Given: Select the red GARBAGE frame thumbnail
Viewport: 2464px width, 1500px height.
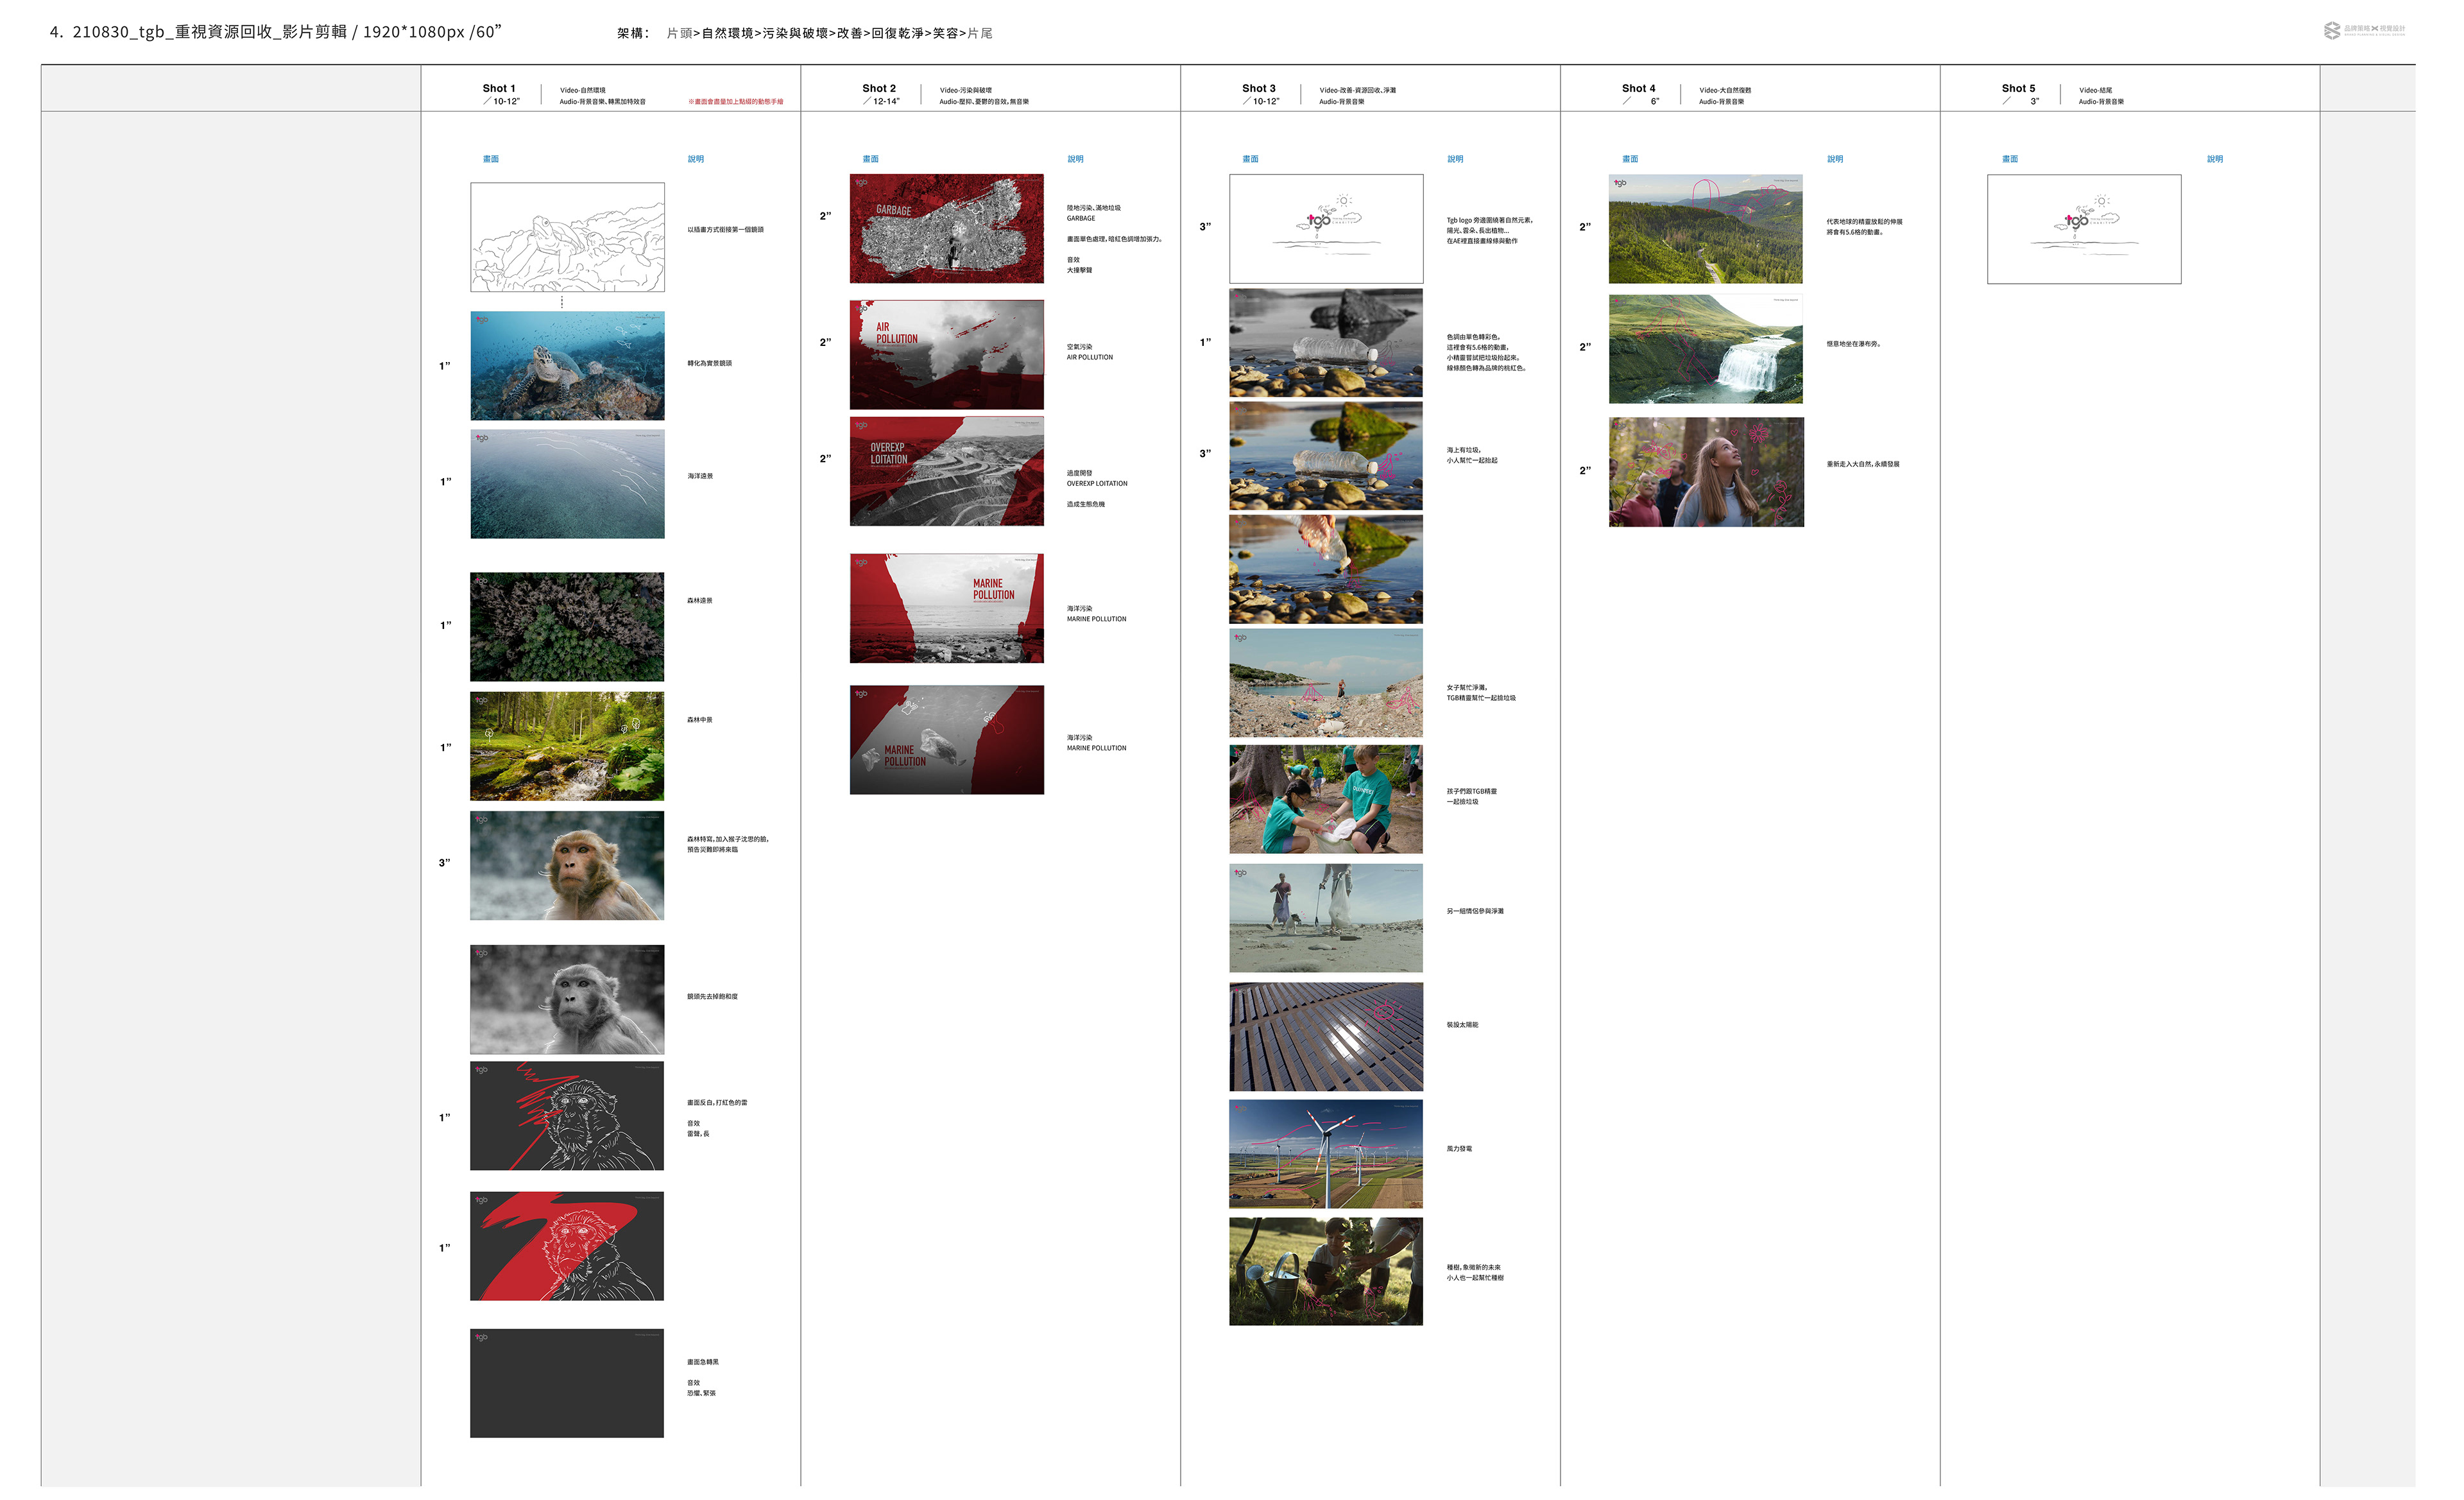Looking at the screenshot, I should tap(946, 229).
